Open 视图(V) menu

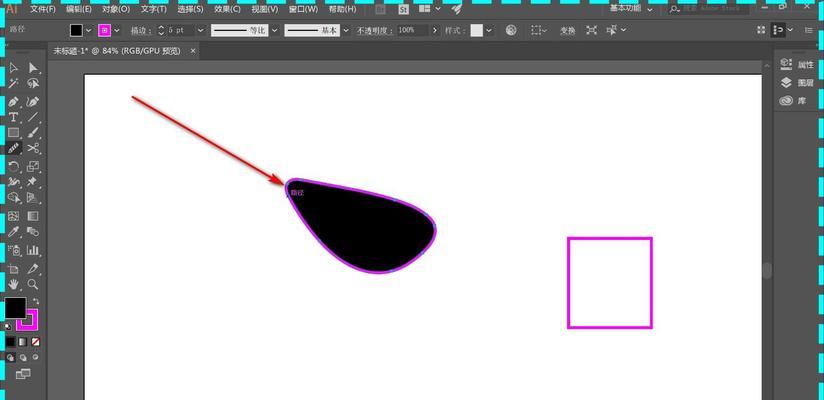tap(264, 9)
